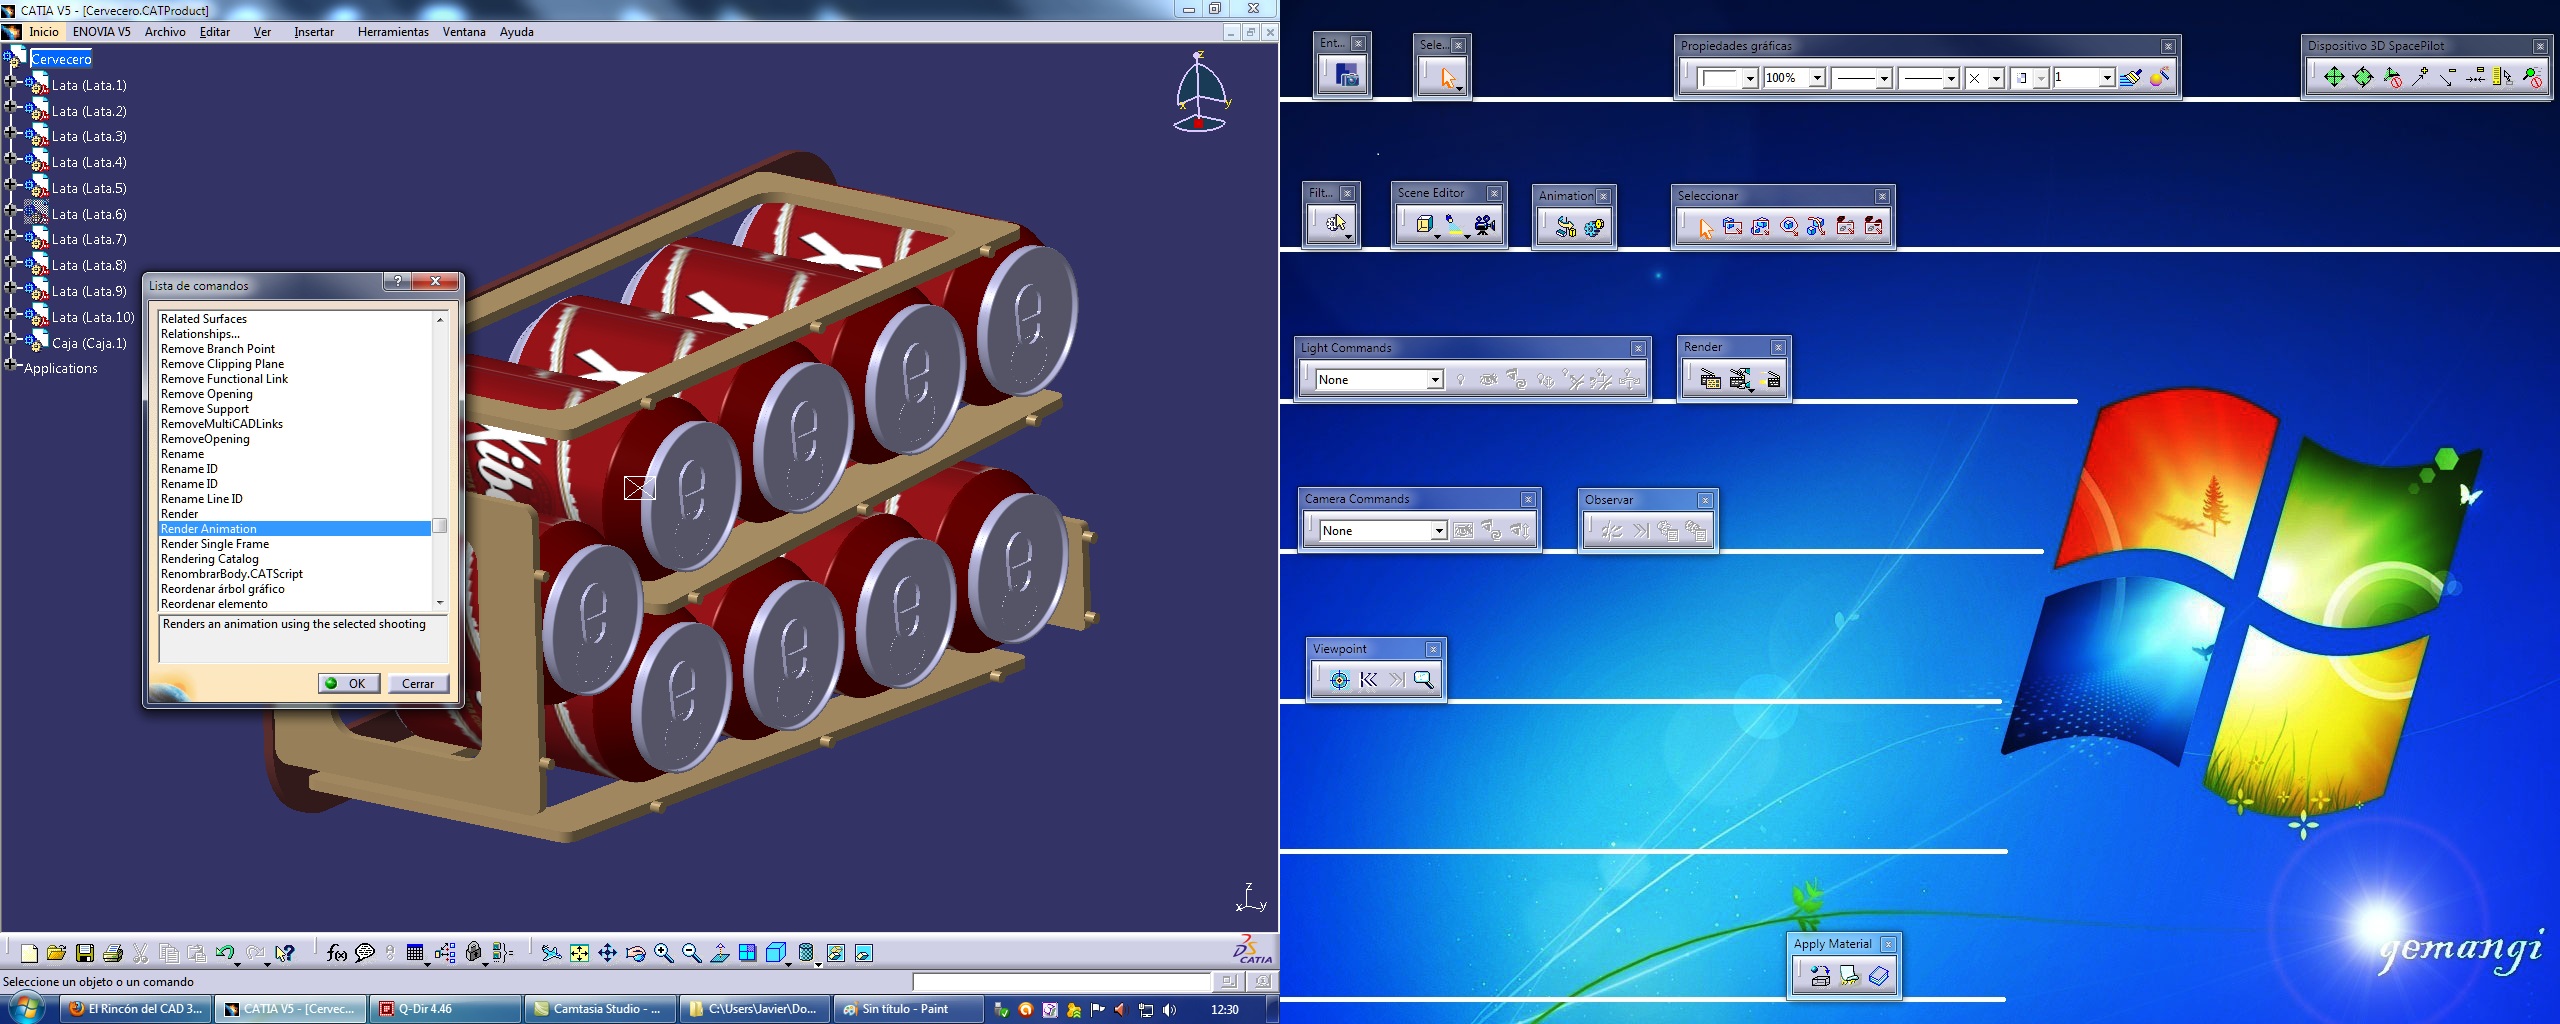Open Q-Dir 4.46 from the taskbar
The image size is (2560, 1024).
445,1009
